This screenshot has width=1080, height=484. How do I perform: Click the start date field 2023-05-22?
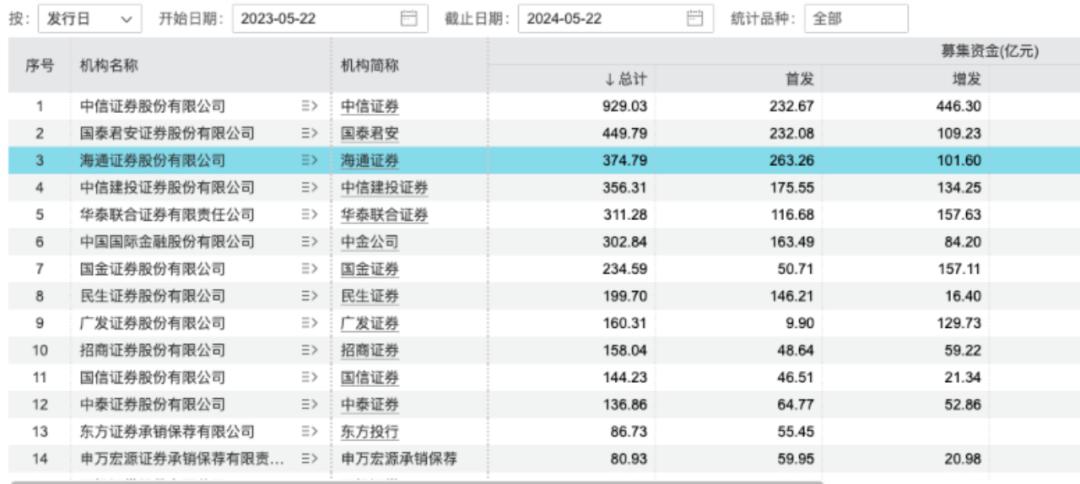(330, 19)
